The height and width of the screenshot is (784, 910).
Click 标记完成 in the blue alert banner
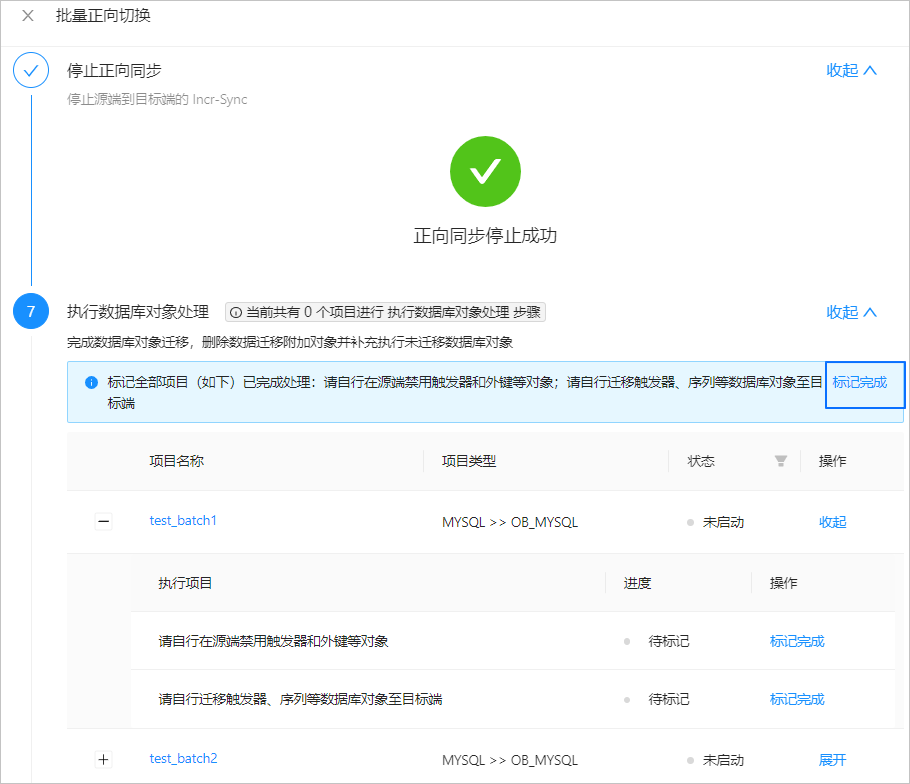[x=860, y=382]
